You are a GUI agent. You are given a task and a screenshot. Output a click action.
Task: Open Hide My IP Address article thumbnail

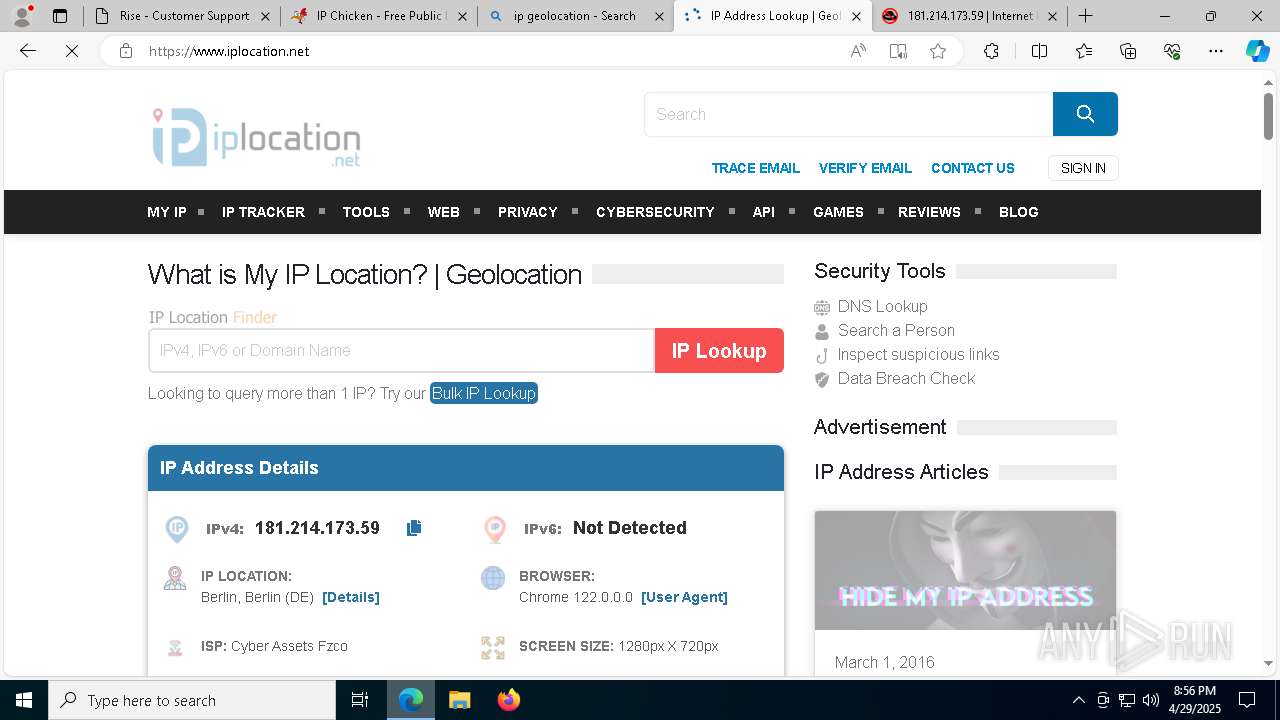[965, 570]
